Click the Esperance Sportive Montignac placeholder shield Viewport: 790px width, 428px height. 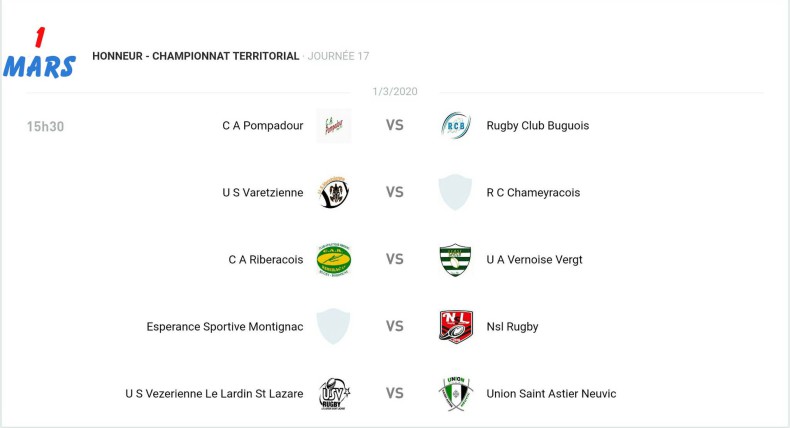333,326
